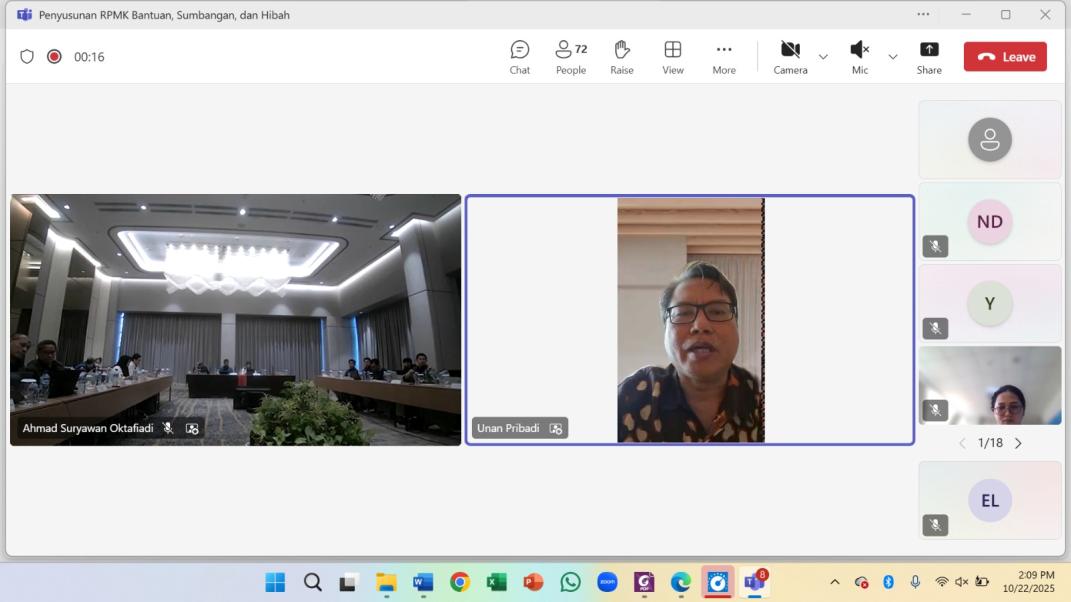Go to previous page of participants

click(x=962, y=443)
